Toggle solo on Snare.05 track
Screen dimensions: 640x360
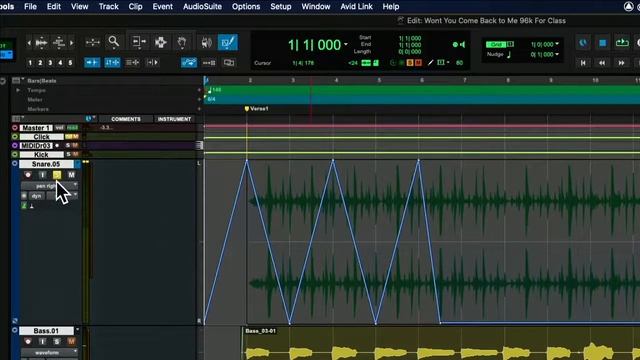(x=57, y=175)
